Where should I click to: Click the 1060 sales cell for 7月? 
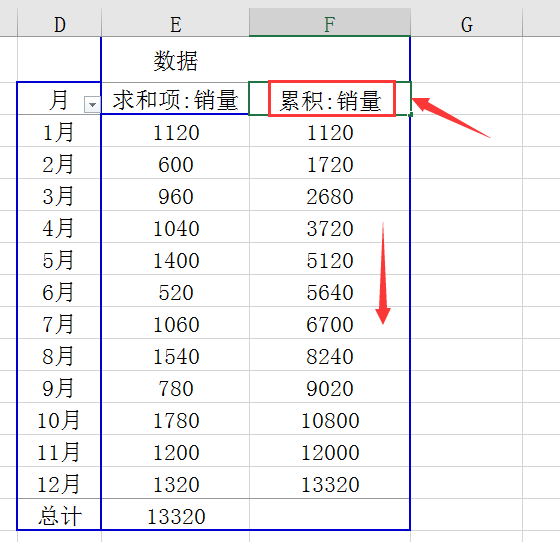[x=175, y=323]
